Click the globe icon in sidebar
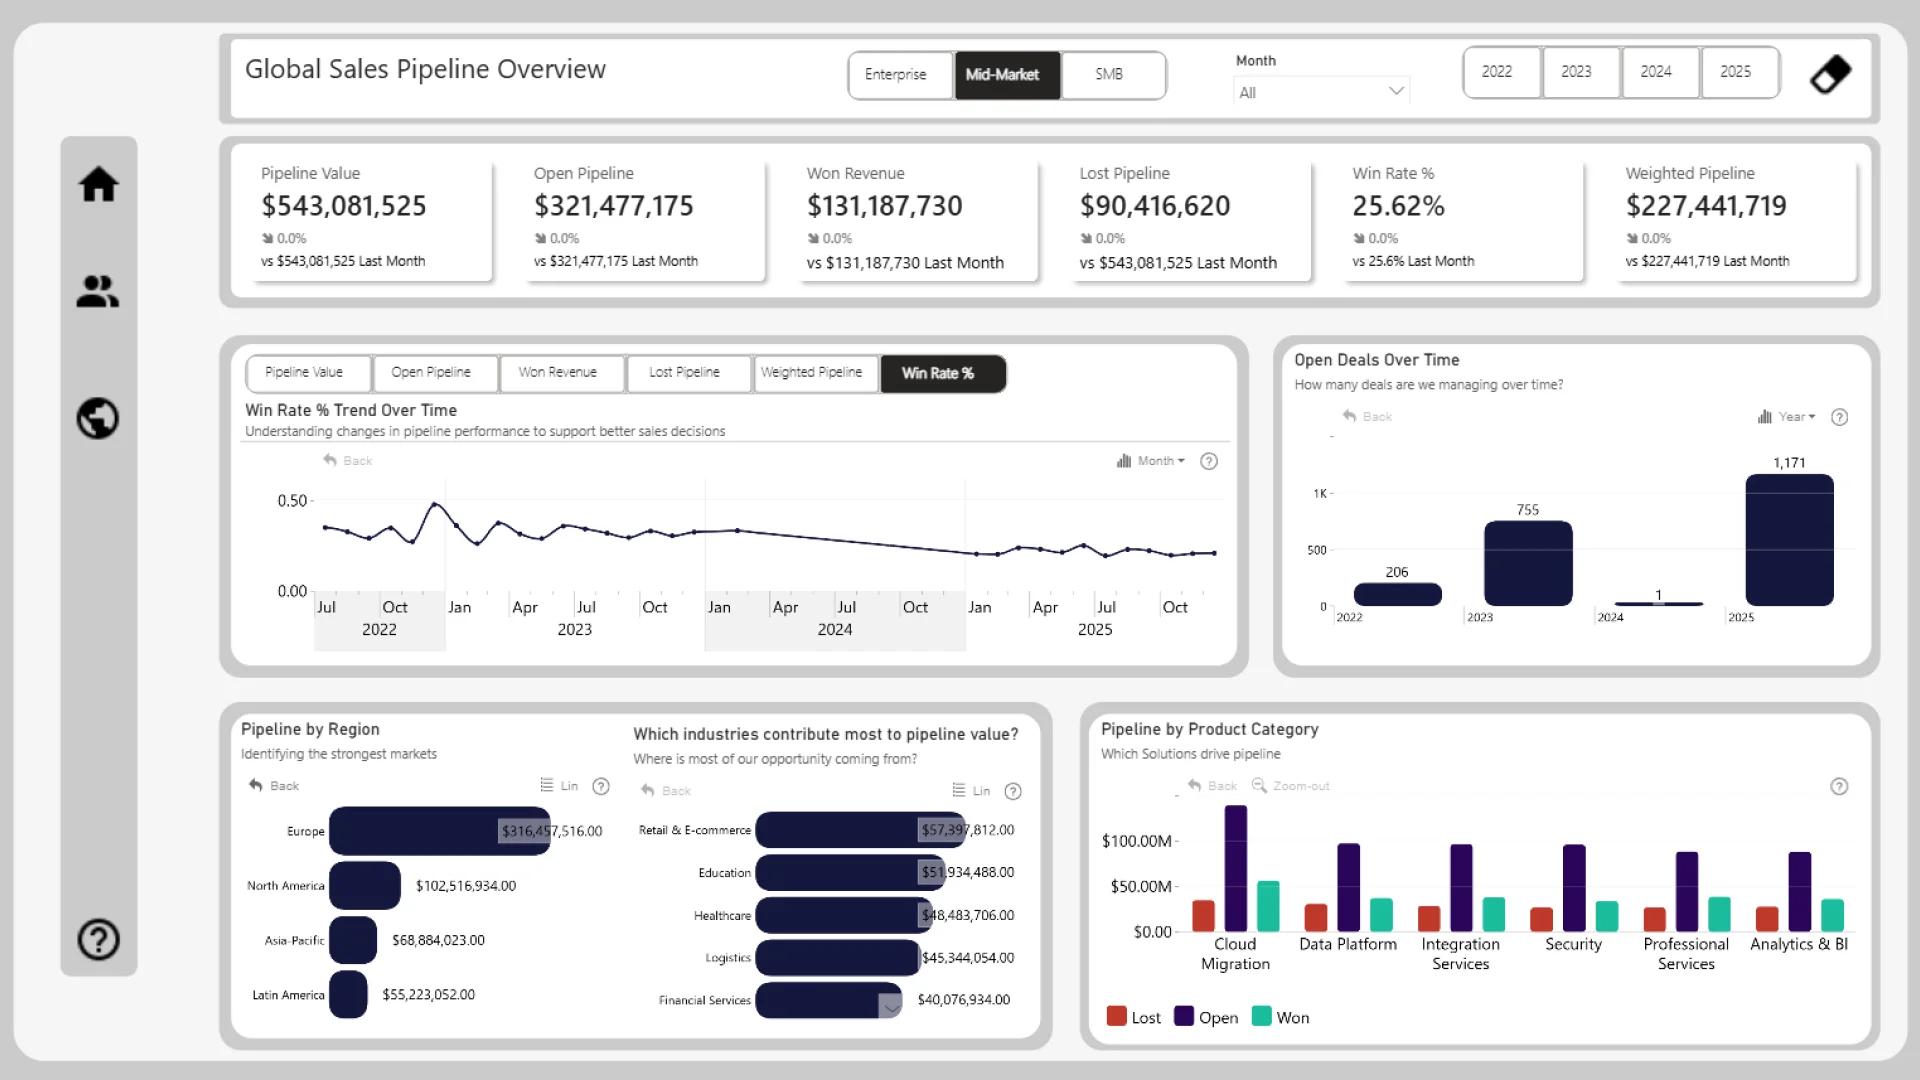1920x1080 pixels. 98,418
